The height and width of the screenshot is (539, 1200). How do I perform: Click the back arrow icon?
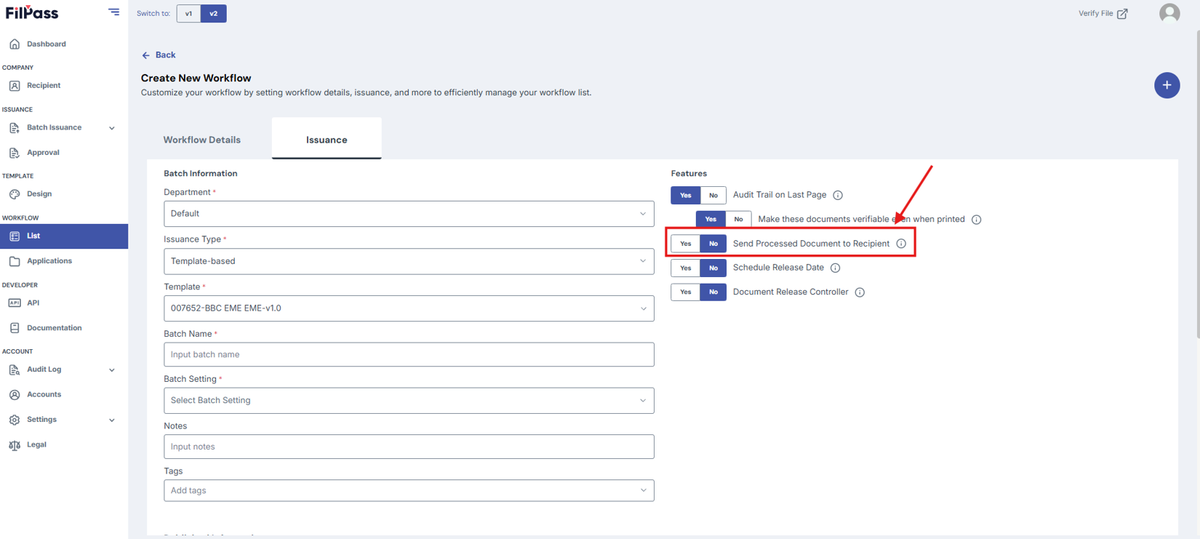coord(146,55)
